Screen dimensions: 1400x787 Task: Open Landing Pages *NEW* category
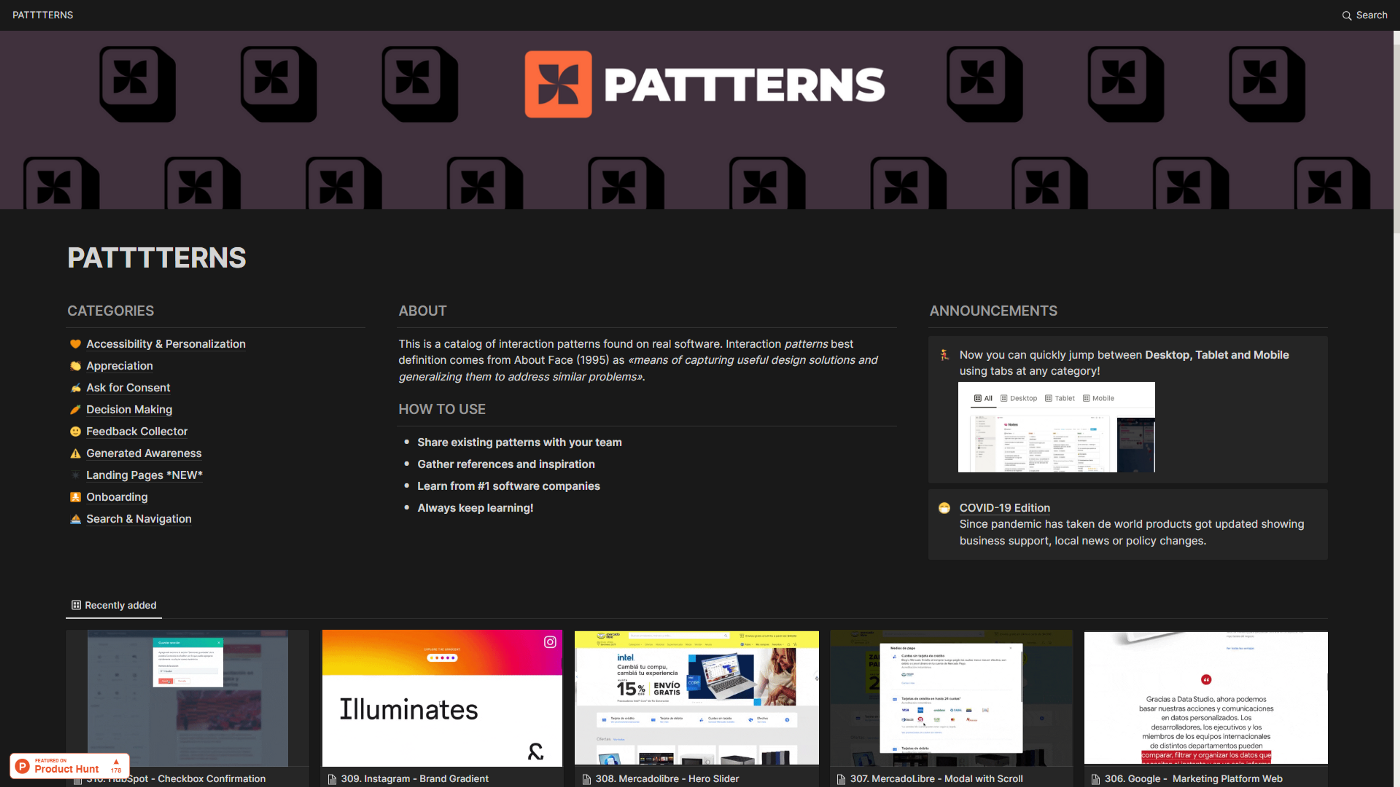[145, 476]
